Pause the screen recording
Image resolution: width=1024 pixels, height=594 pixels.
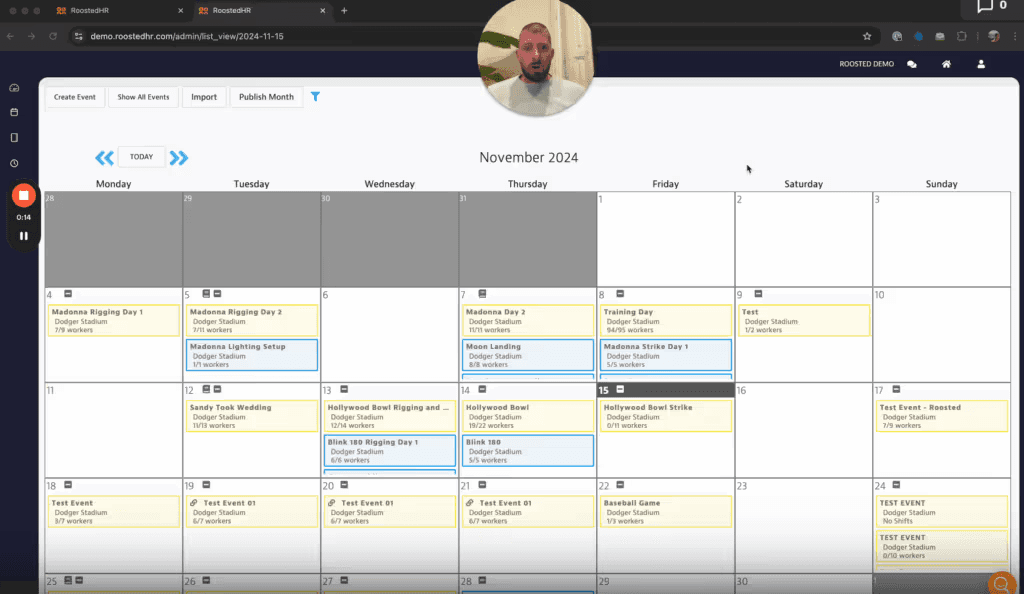(x=24, y=236)
